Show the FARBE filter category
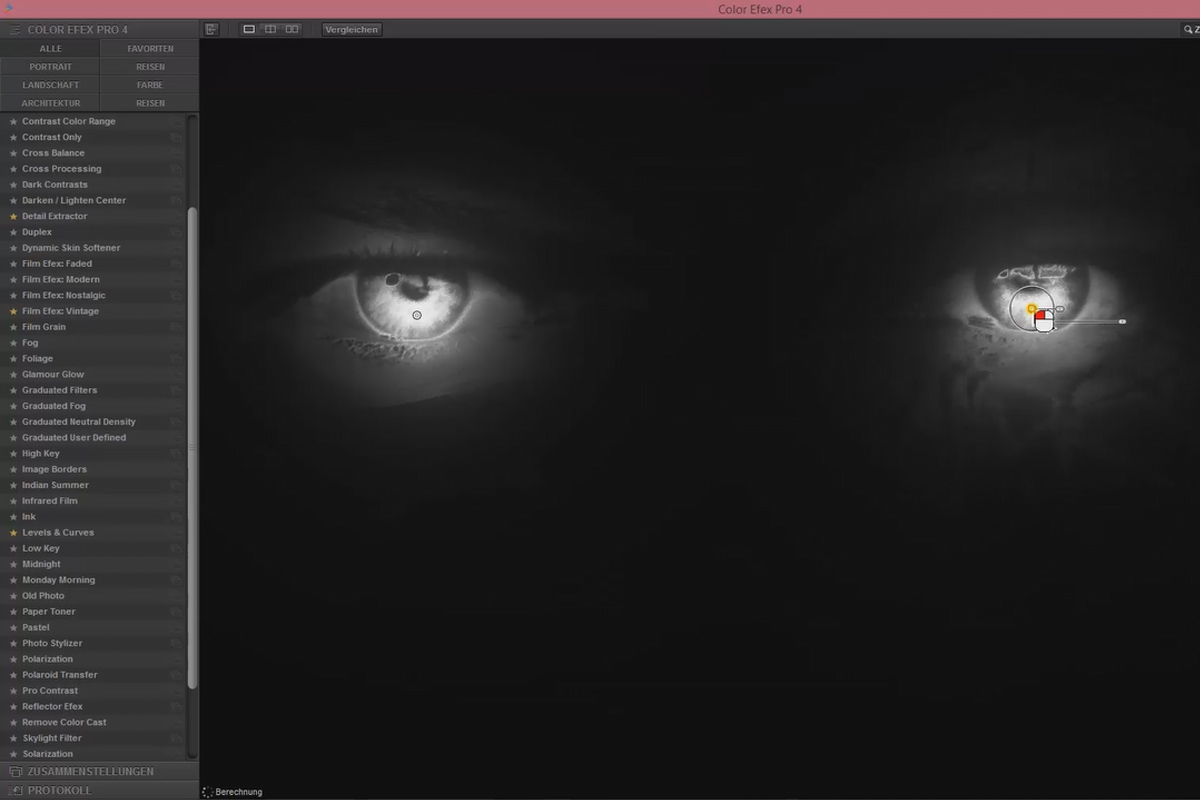This screenshot has width=1200, height=800. pos(150,85)
